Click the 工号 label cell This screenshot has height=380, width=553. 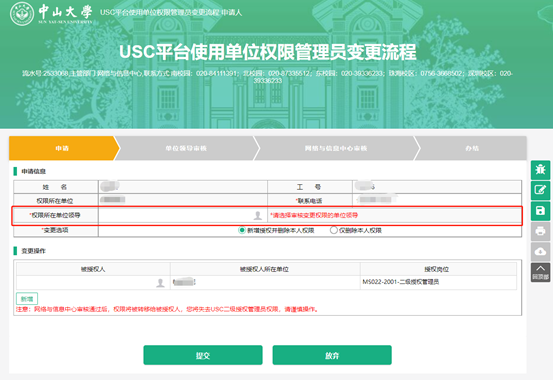310,187
